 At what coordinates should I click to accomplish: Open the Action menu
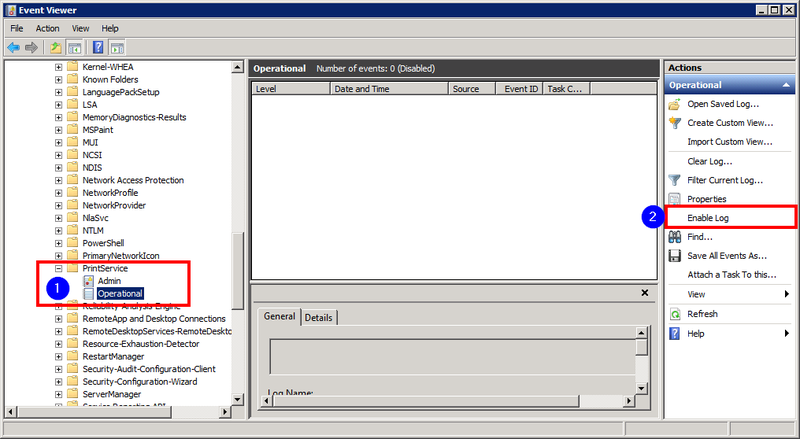click(47, 29)
